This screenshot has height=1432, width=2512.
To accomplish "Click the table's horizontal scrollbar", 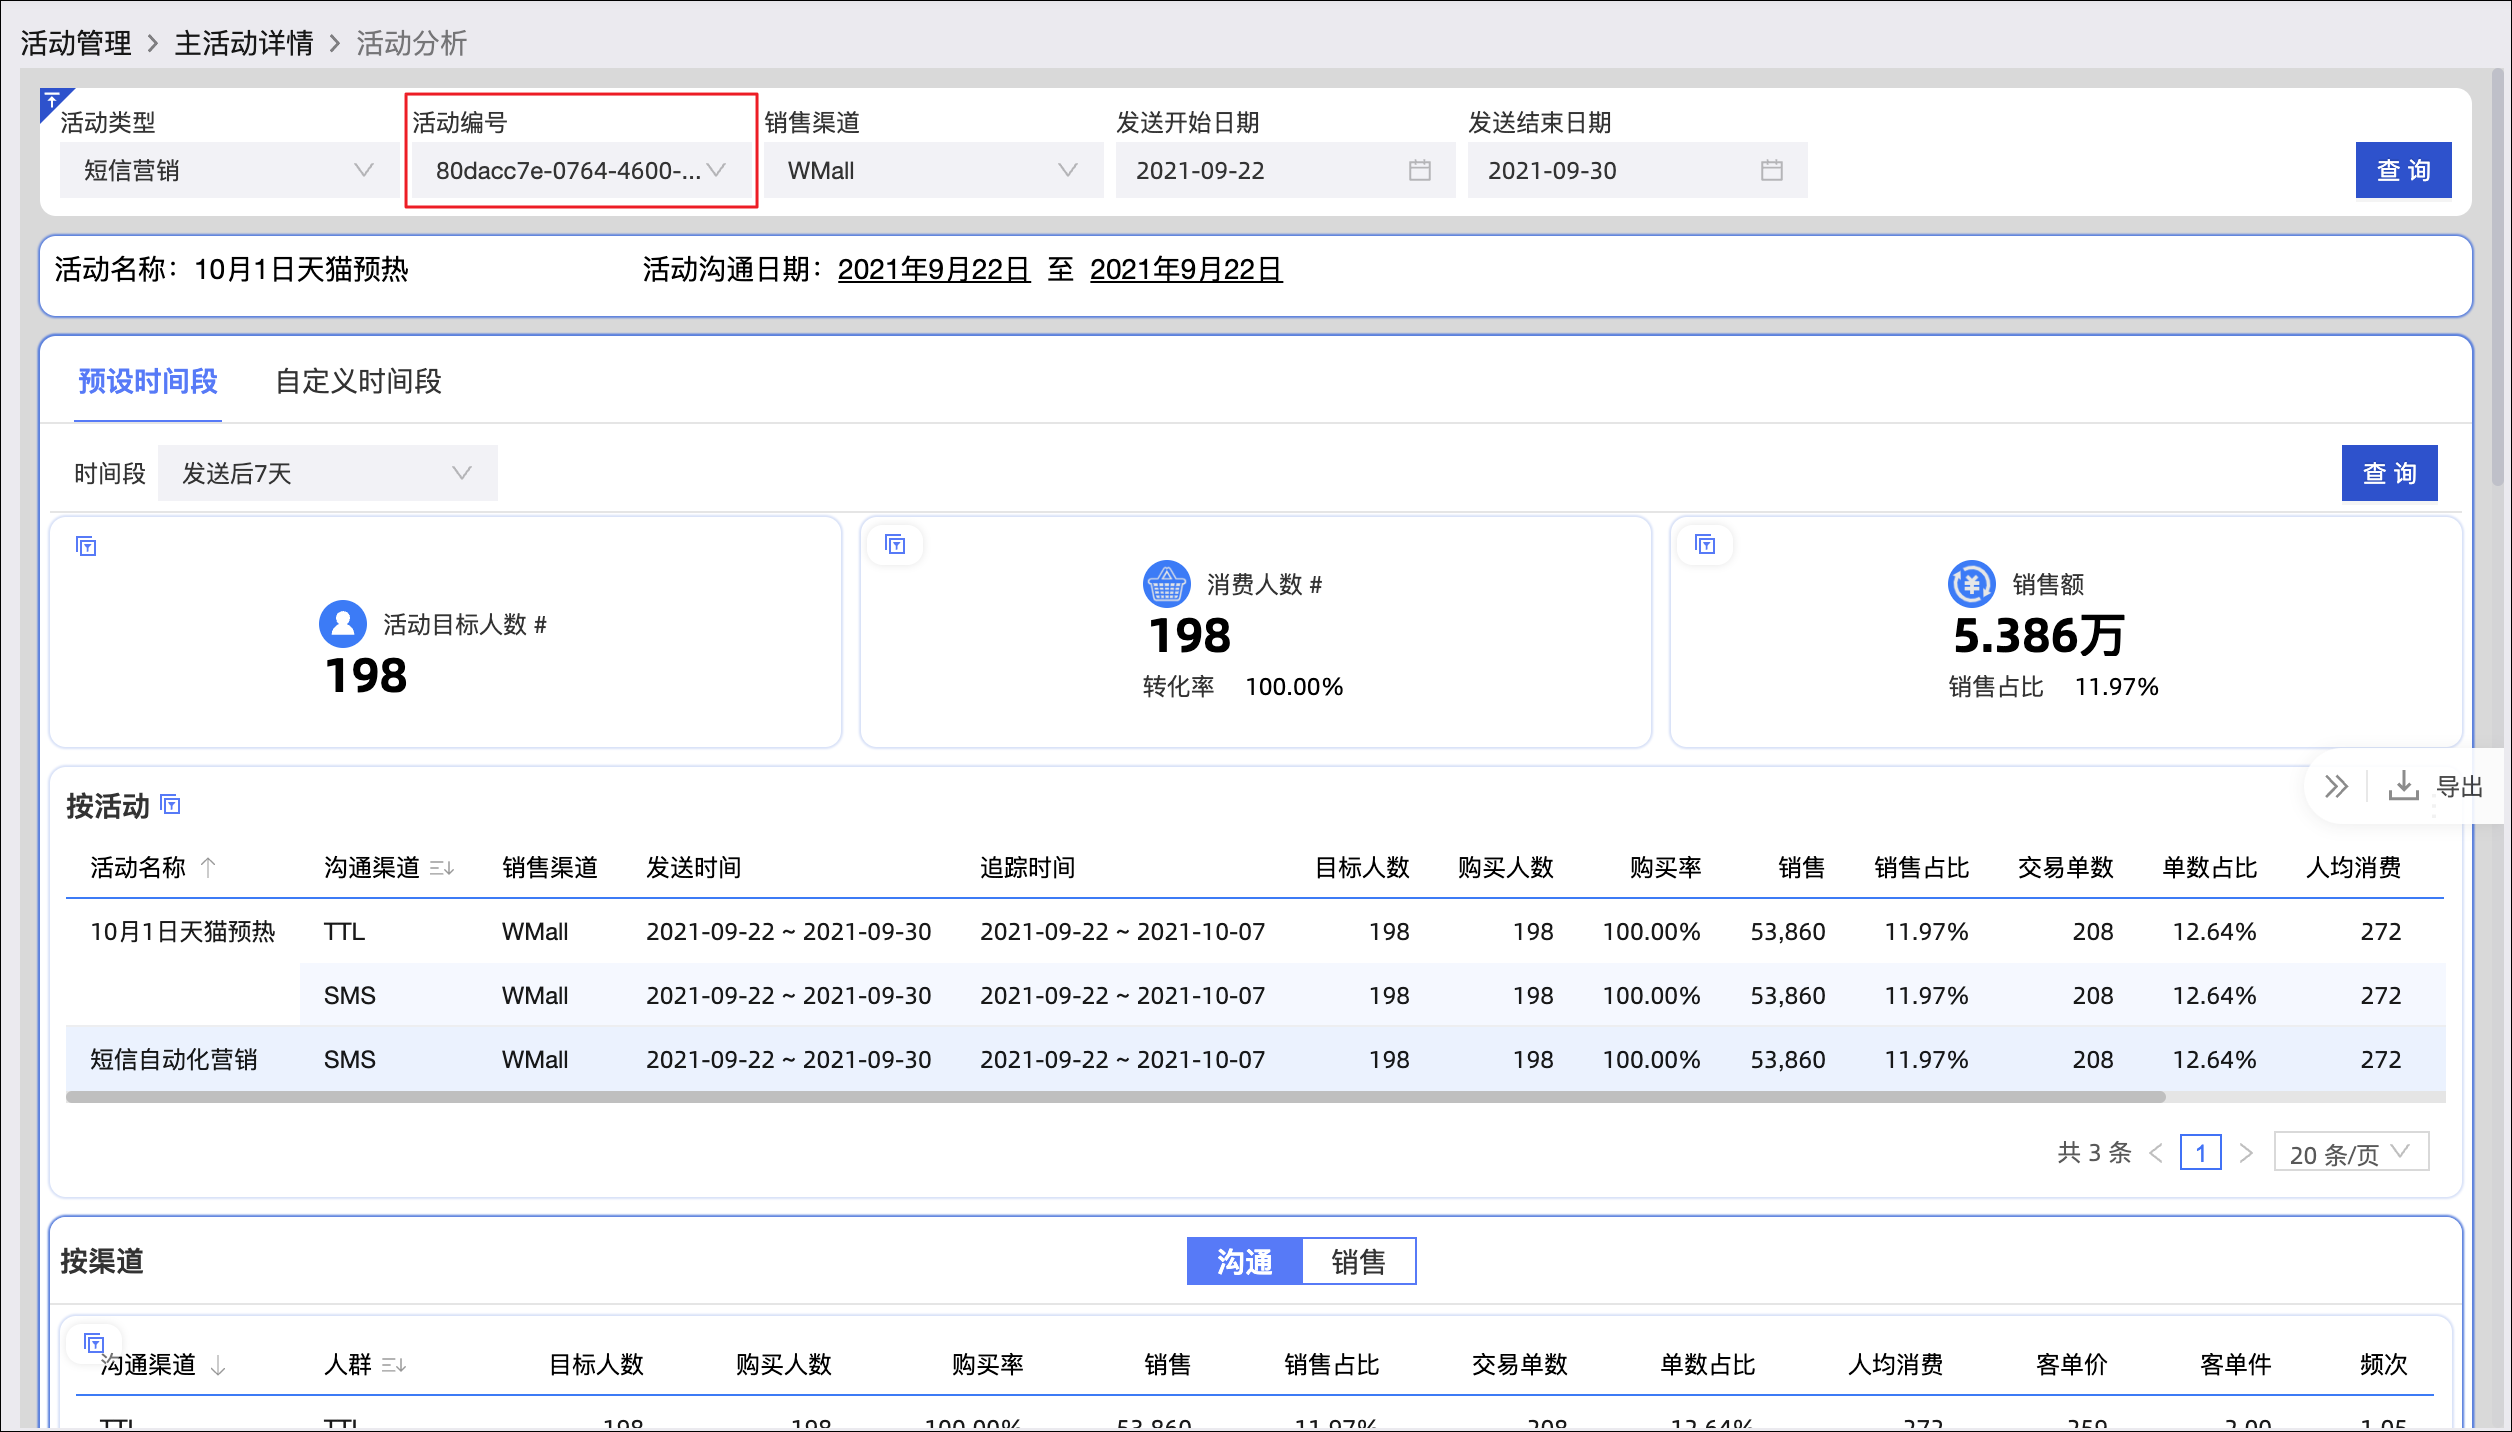I will 1115,1097.
